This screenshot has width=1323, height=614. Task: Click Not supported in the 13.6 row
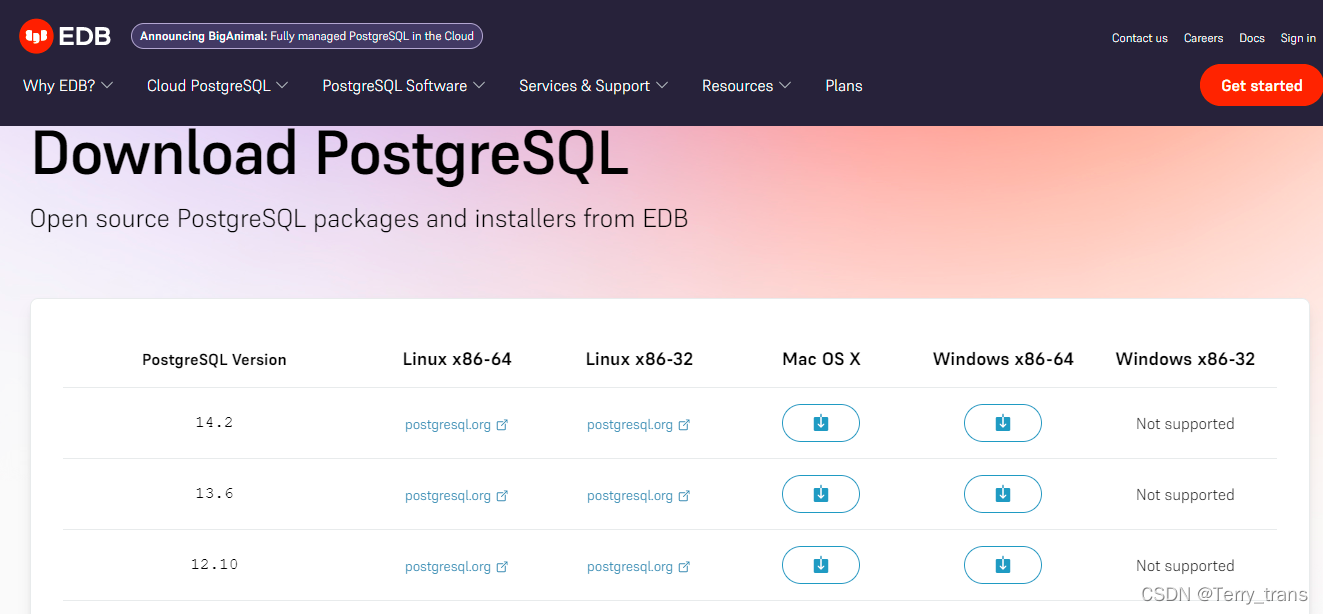(x=1185, y=495)
